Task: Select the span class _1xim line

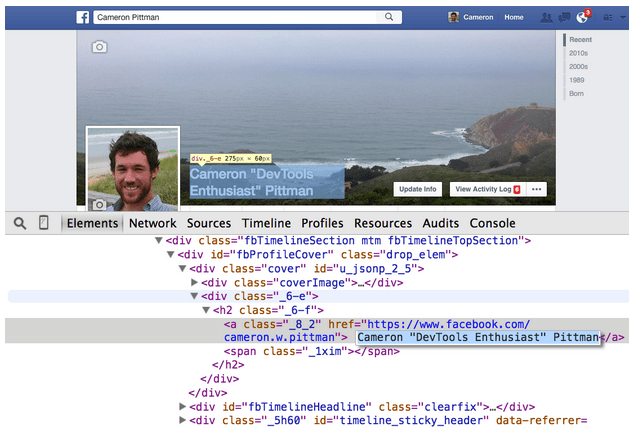Action: [x=312, y=351]
